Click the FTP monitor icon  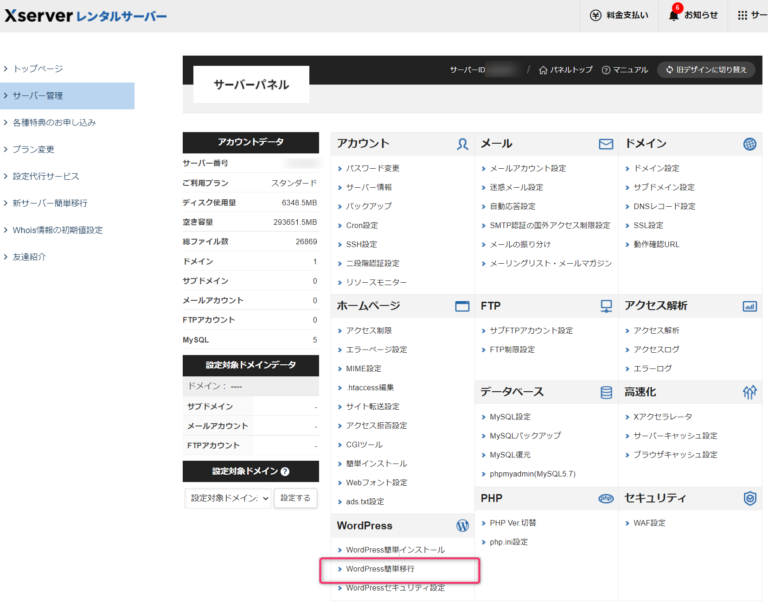click(606, 307)
